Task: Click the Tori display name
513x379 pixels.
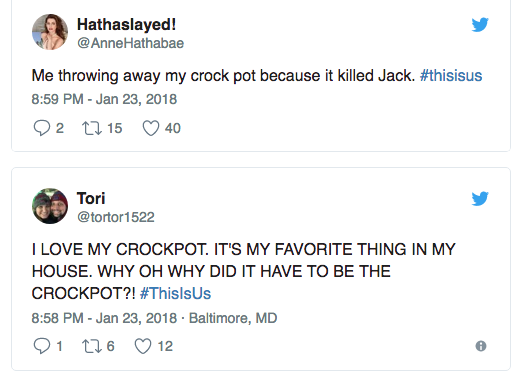Action: point(91,198)
